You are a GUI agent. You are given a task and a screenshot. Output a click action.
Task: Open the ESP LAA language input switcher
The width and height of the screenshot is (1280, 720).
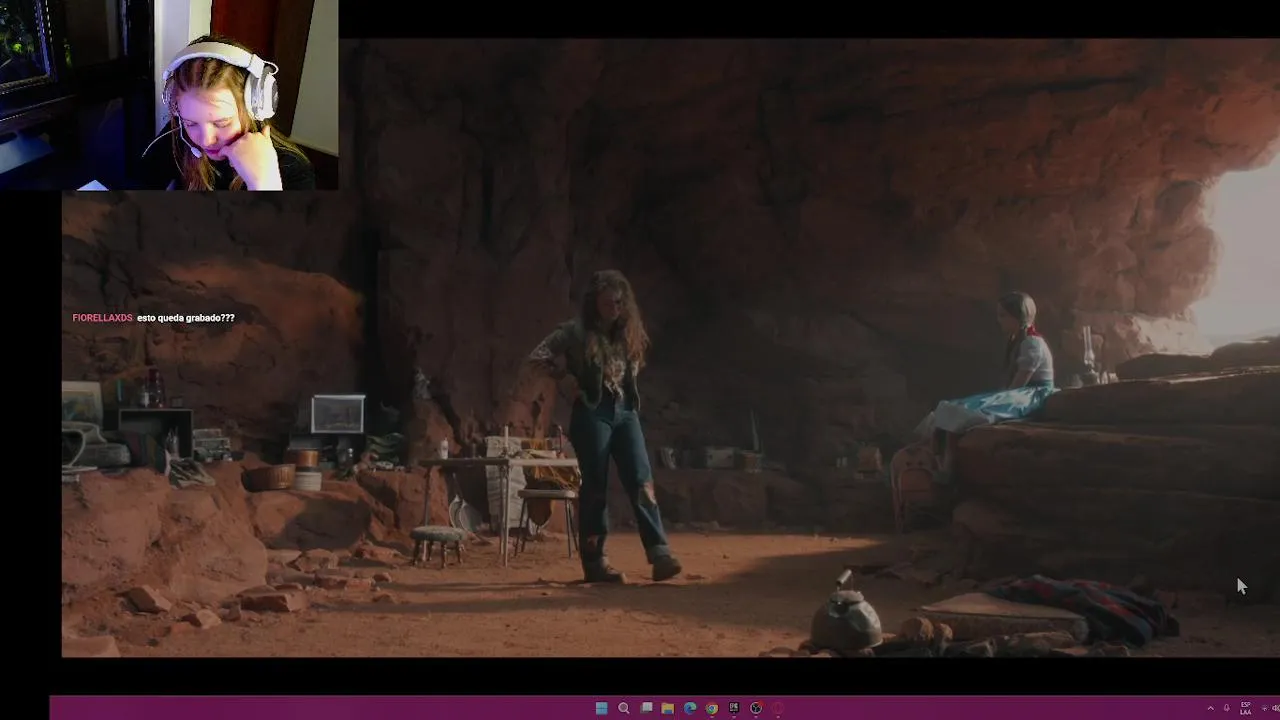pyautogui.click(x=1245, y=708)
